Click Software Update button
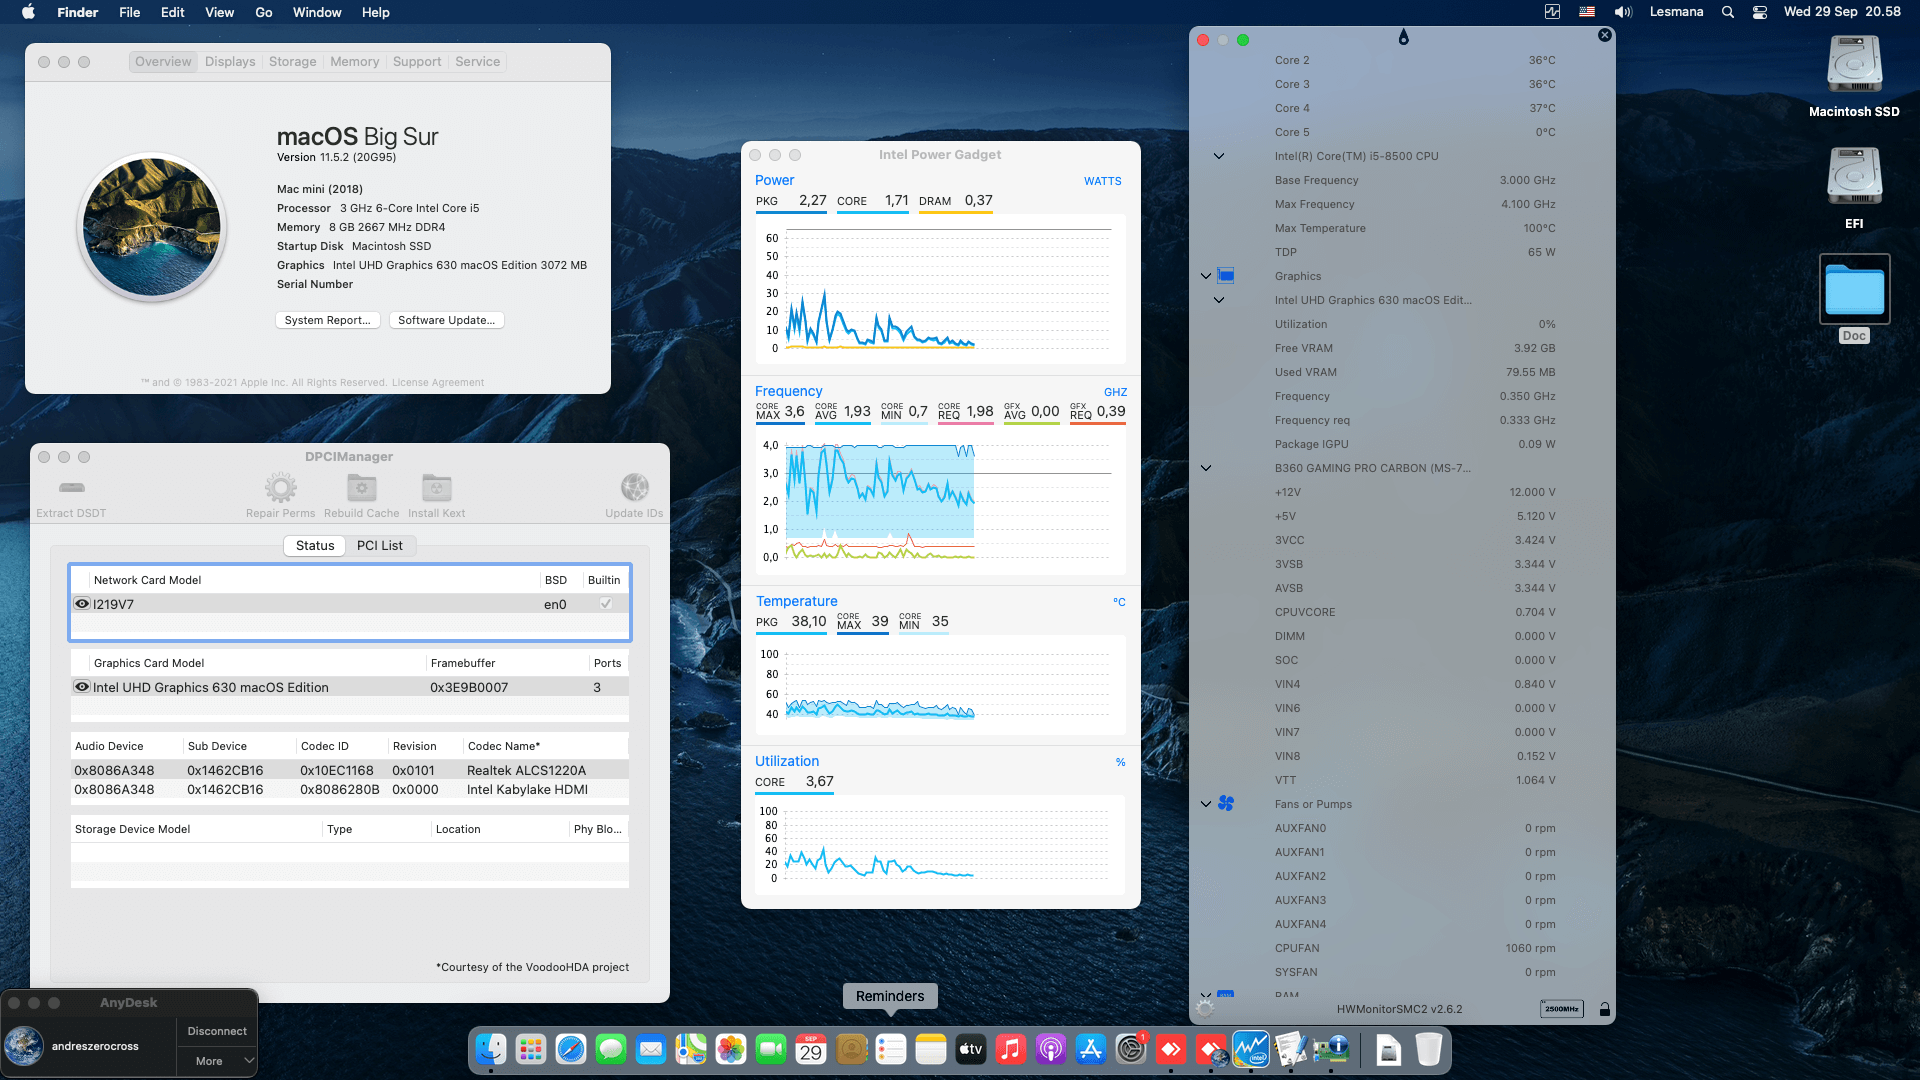 446,320
